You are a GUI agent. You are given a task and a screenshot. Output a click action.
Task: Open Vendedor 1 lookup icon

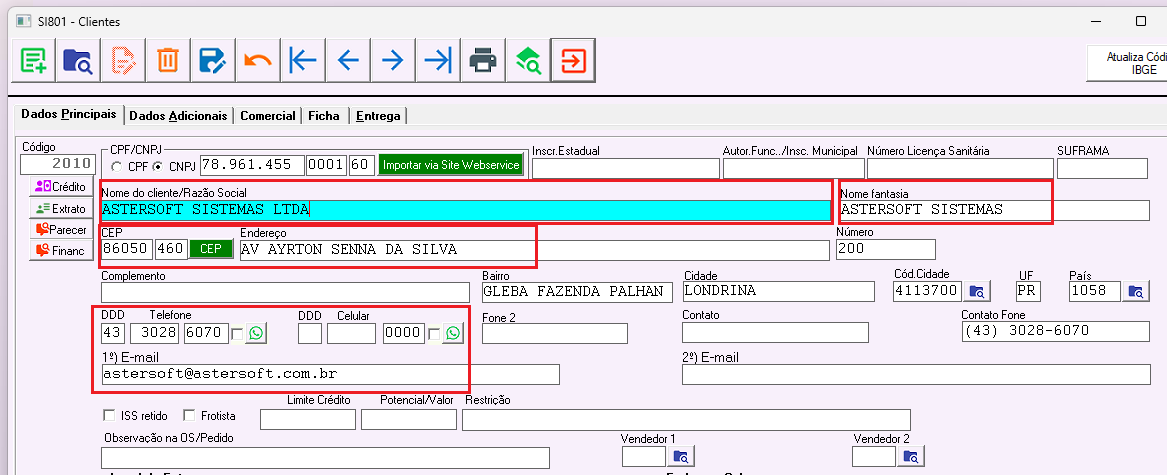coord(682,456)
